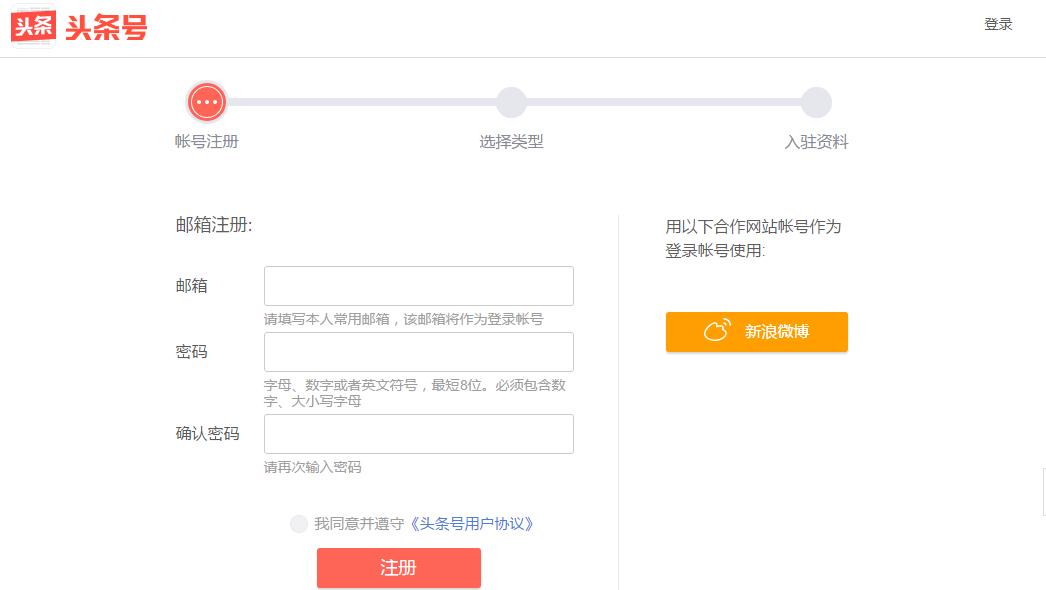Click the 帐号注册 step label

point(207,141)
